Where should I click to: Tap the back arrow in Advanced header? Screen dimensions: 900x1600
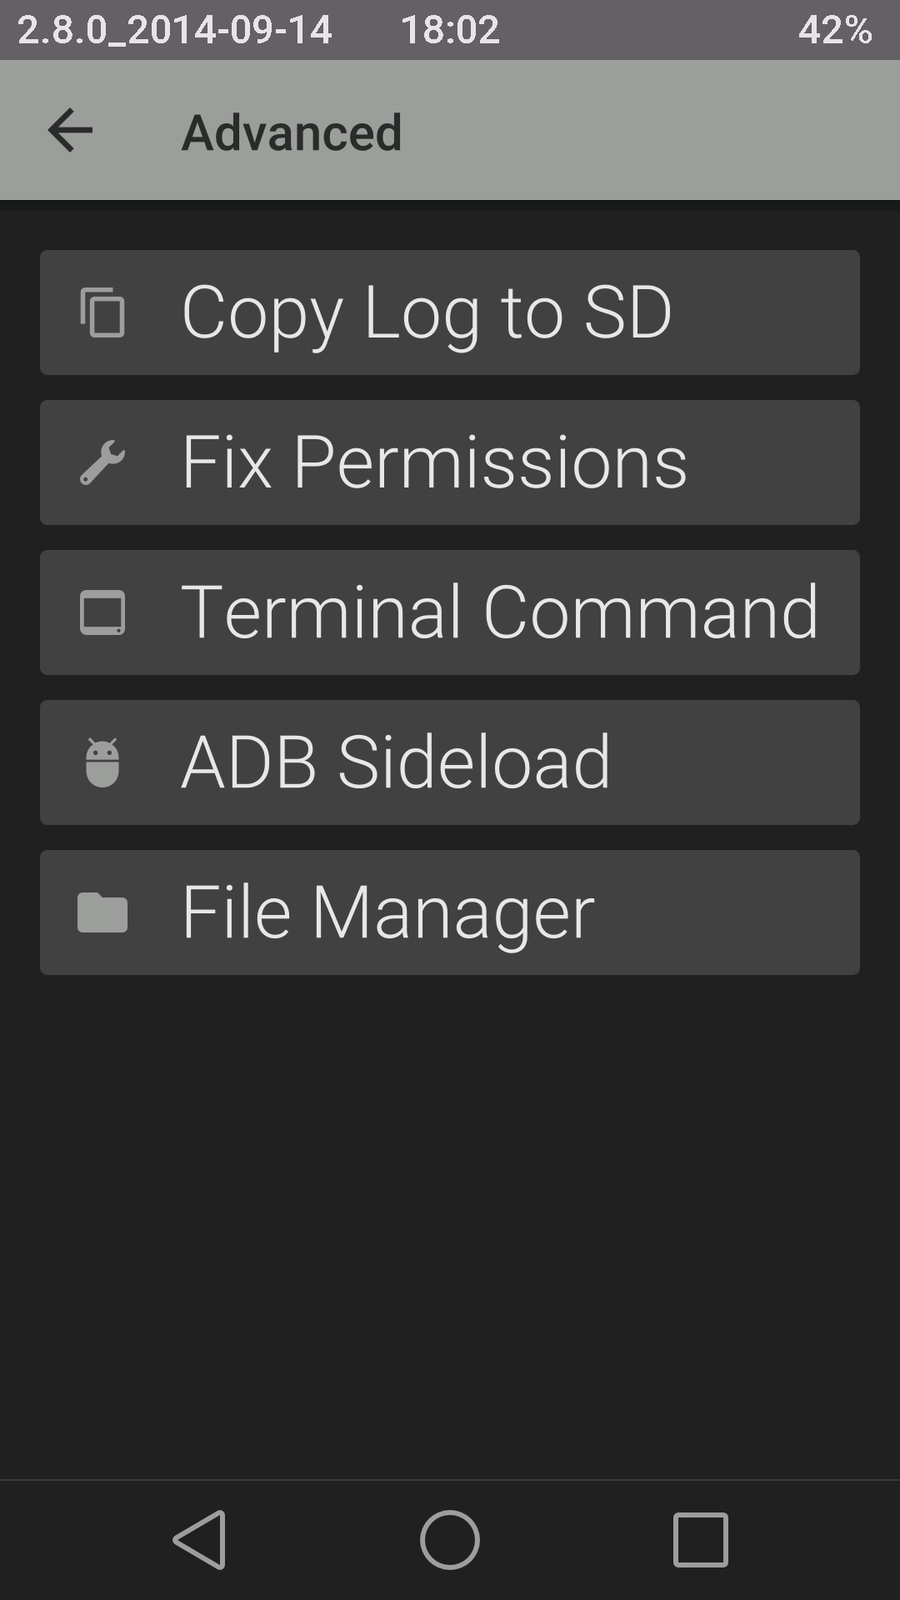(x=70, y=131)
